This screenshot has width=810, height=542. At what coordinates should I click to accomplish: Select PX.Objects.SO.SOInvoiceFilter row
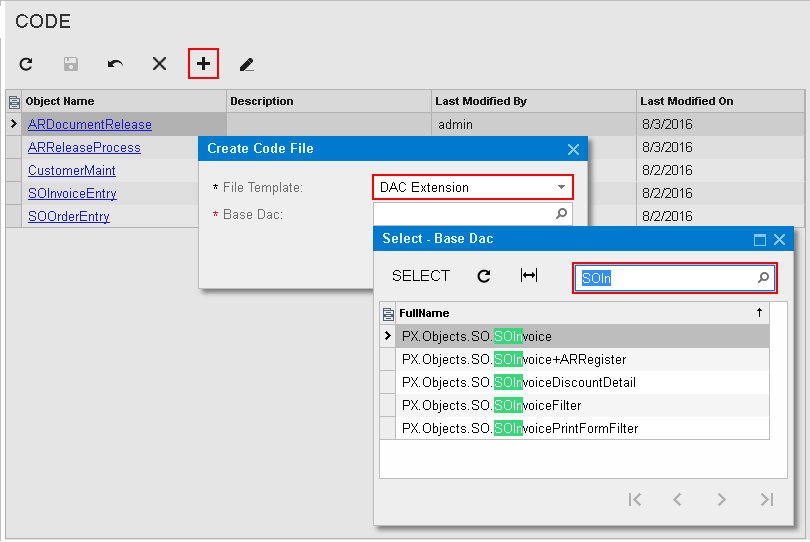pyautogui.click(x=583, y=405)
